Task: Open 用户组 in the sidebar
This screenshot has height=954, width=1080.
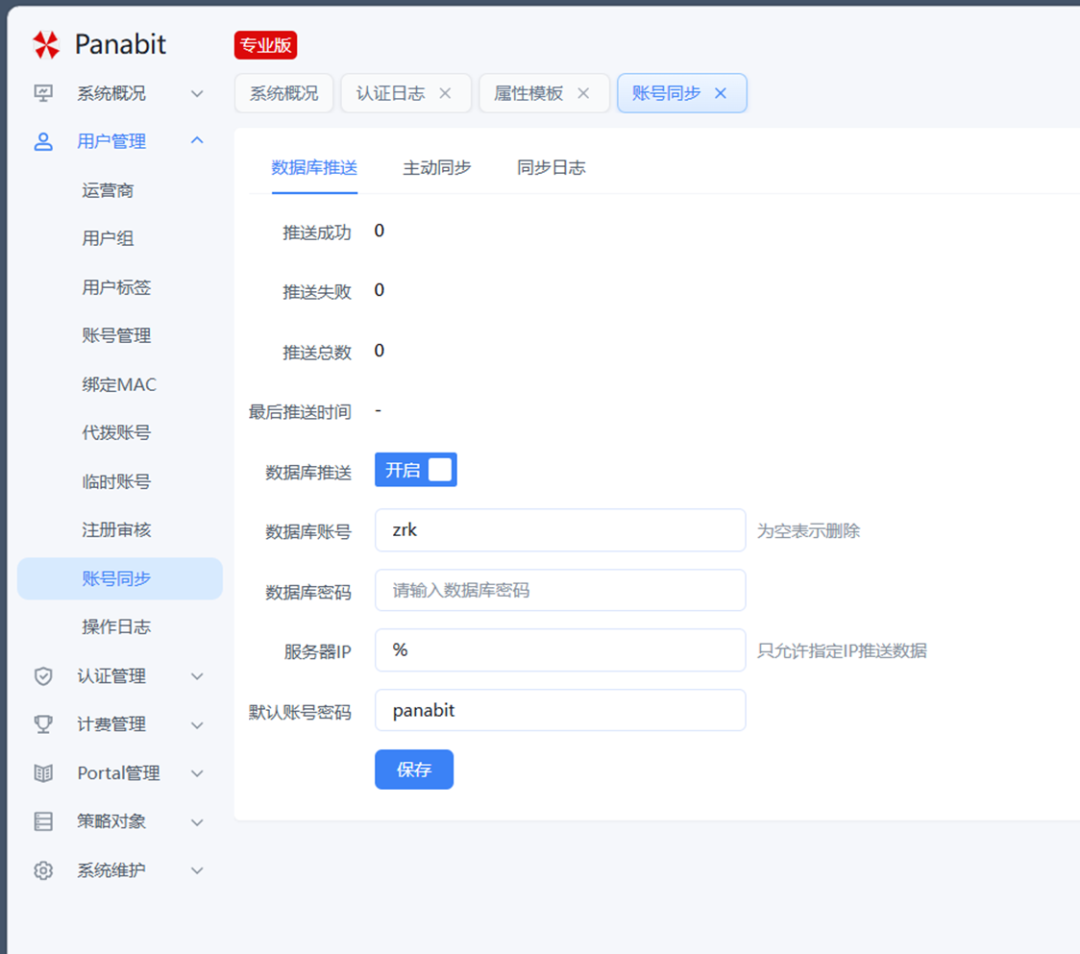Action: 107,238
